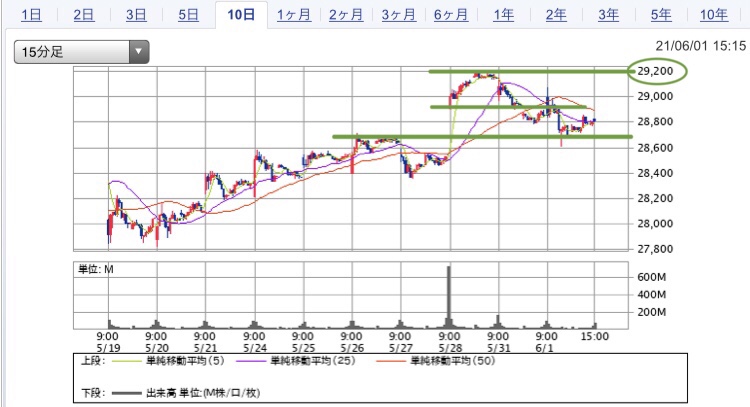
Task: Click the 6/1 date axis label
Action: tap(544, 348)
